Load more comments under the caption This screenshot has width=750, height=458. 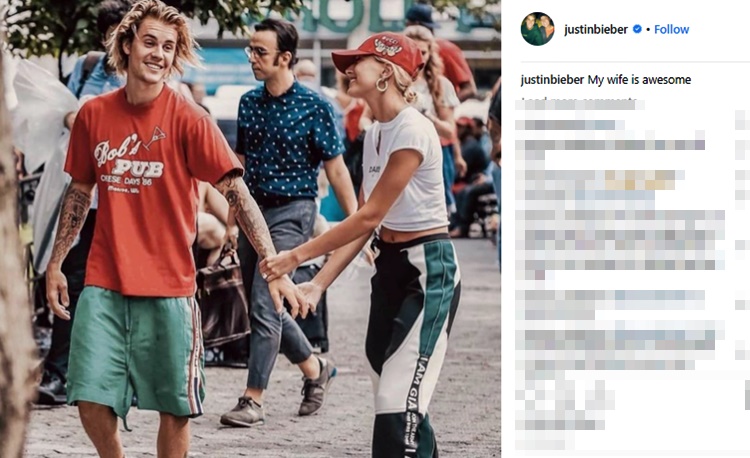579,102
